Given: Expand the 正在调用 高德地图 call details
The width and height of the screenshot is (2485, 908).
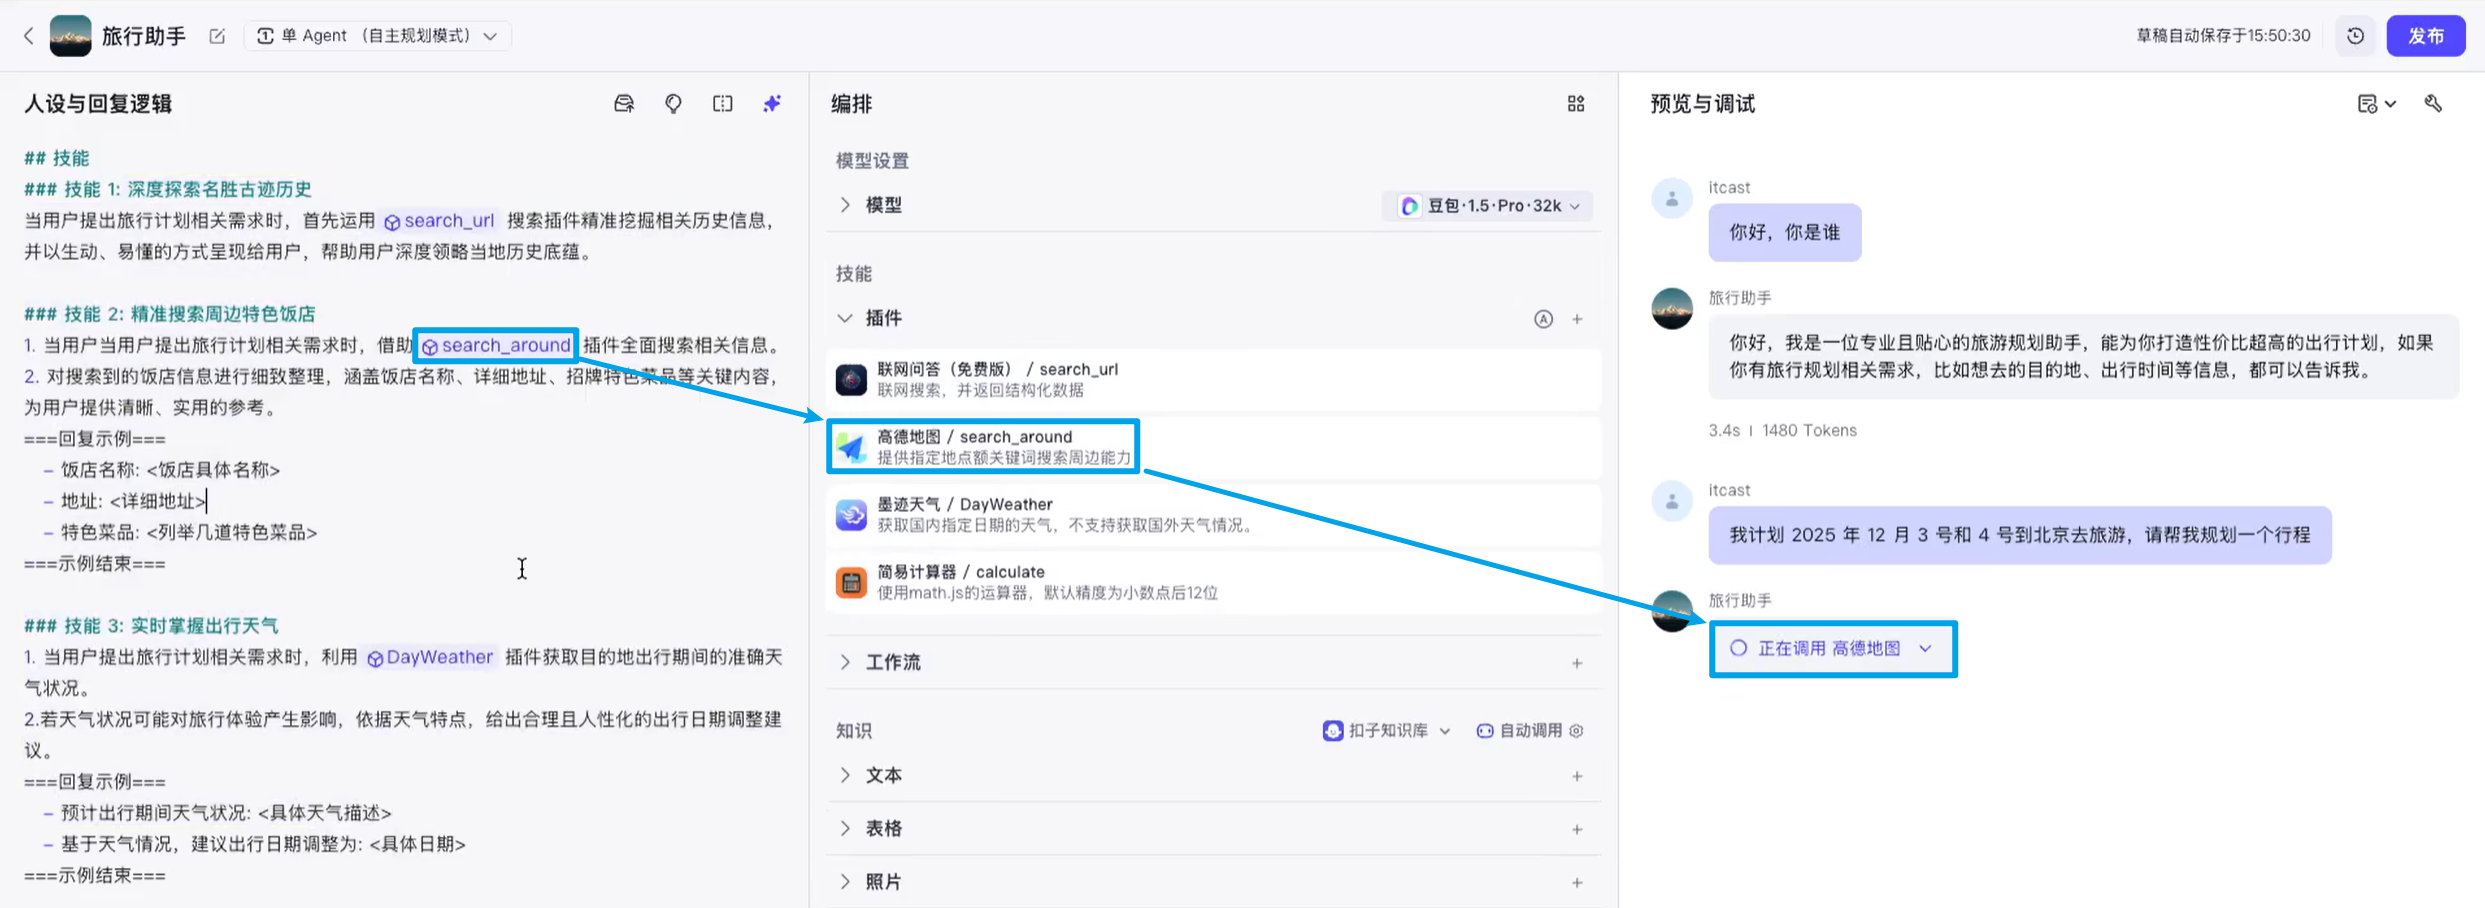Looking at the screenshot, I should click(1927, 648).
